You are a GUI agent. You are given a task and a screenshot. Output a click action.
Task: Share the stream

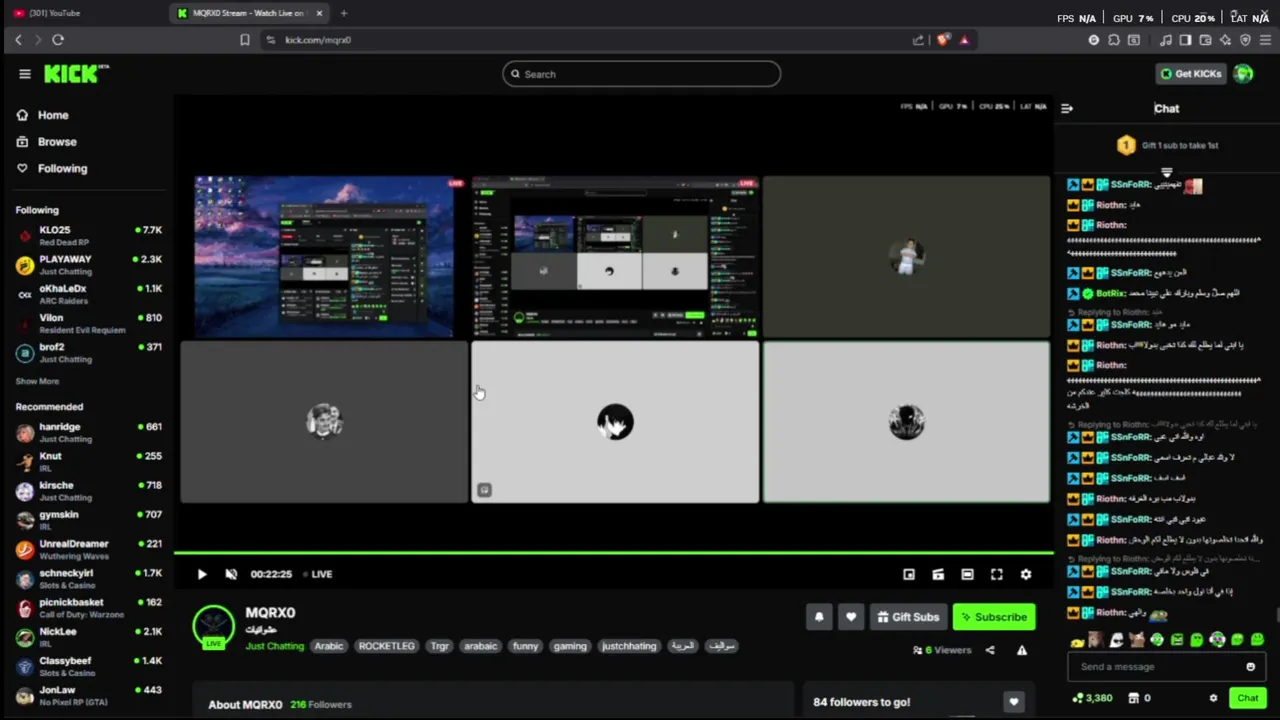pyautogui.click(x=990, y=650)
